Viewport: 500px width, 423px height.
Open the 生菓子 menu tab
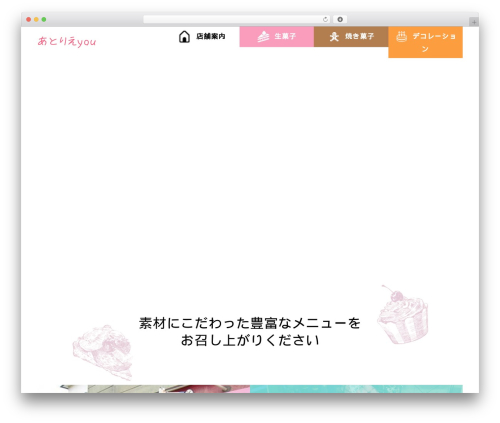click(x=277, y=37)
